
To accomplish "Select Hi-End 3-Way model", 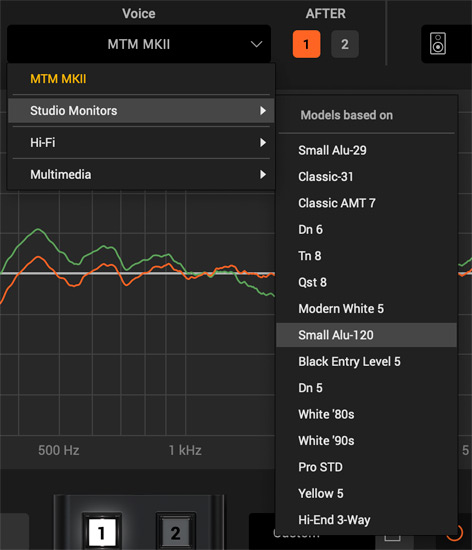I will tap(366, 520).
